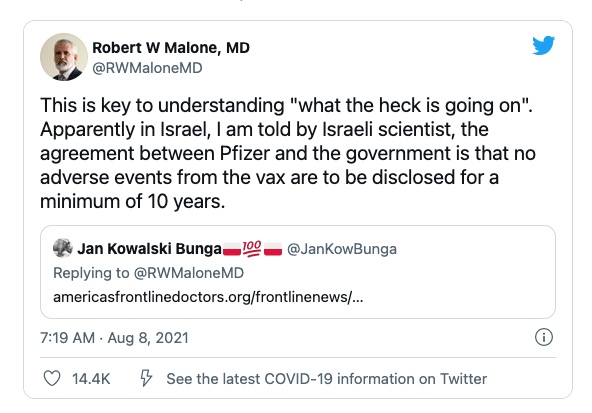Click the word Pfizer in the tweet
Viewport: 592px width, 413px height.
245,153
